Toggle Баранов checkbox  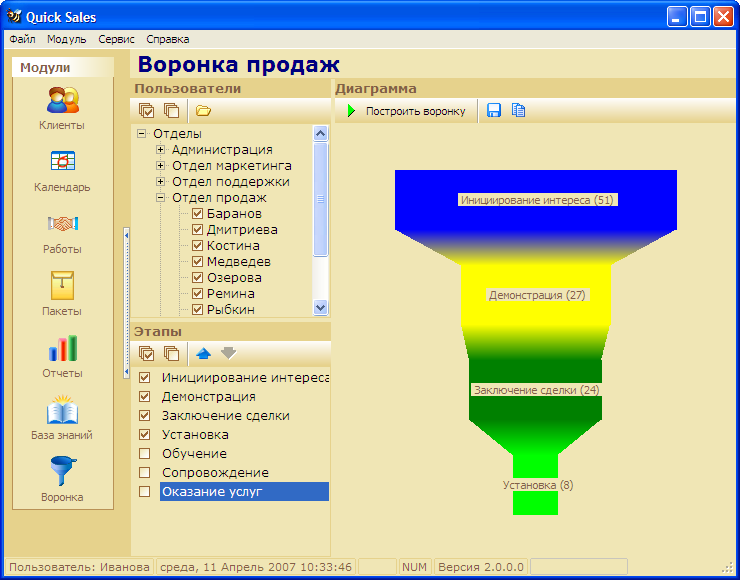[x=197, y=214]
